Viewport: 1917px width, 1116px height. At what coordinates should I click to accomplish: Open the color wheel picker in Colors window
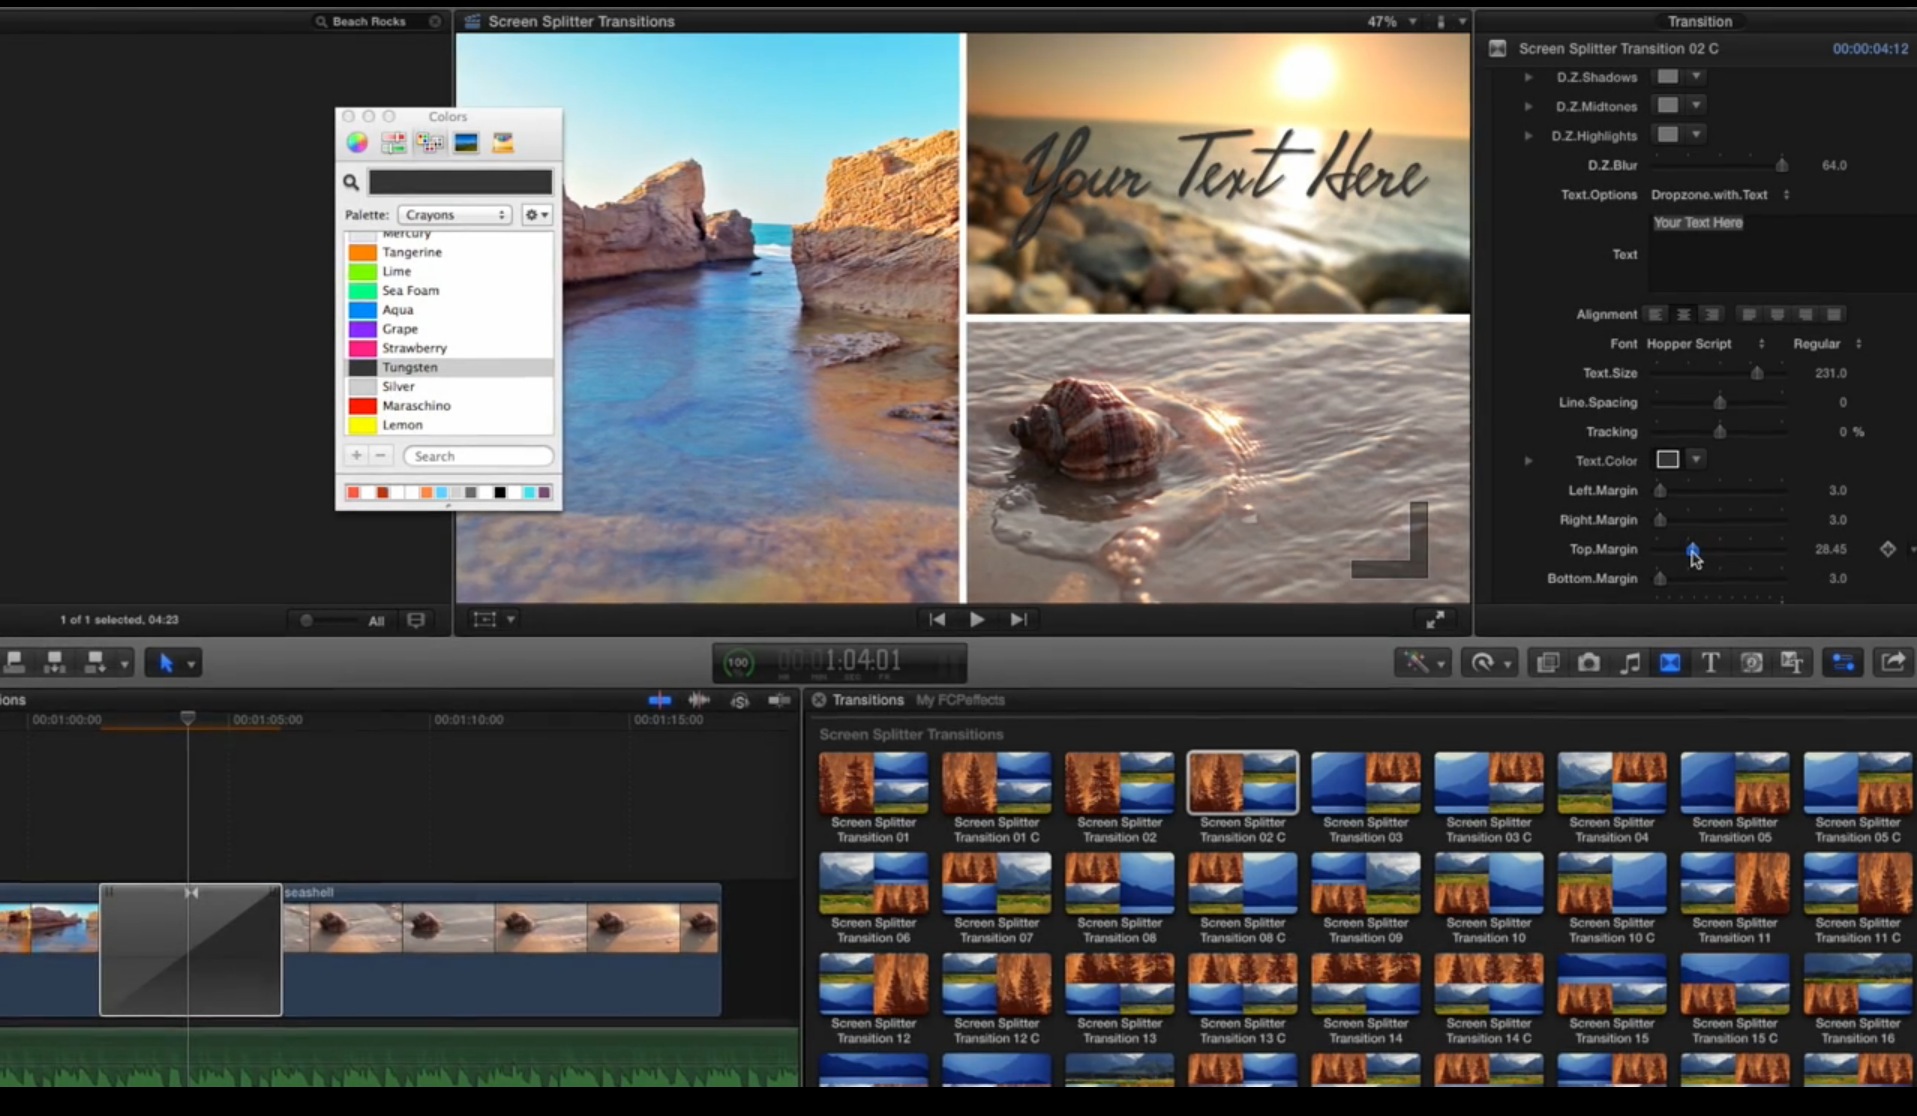pyautogui.click(x=356, y=141)
